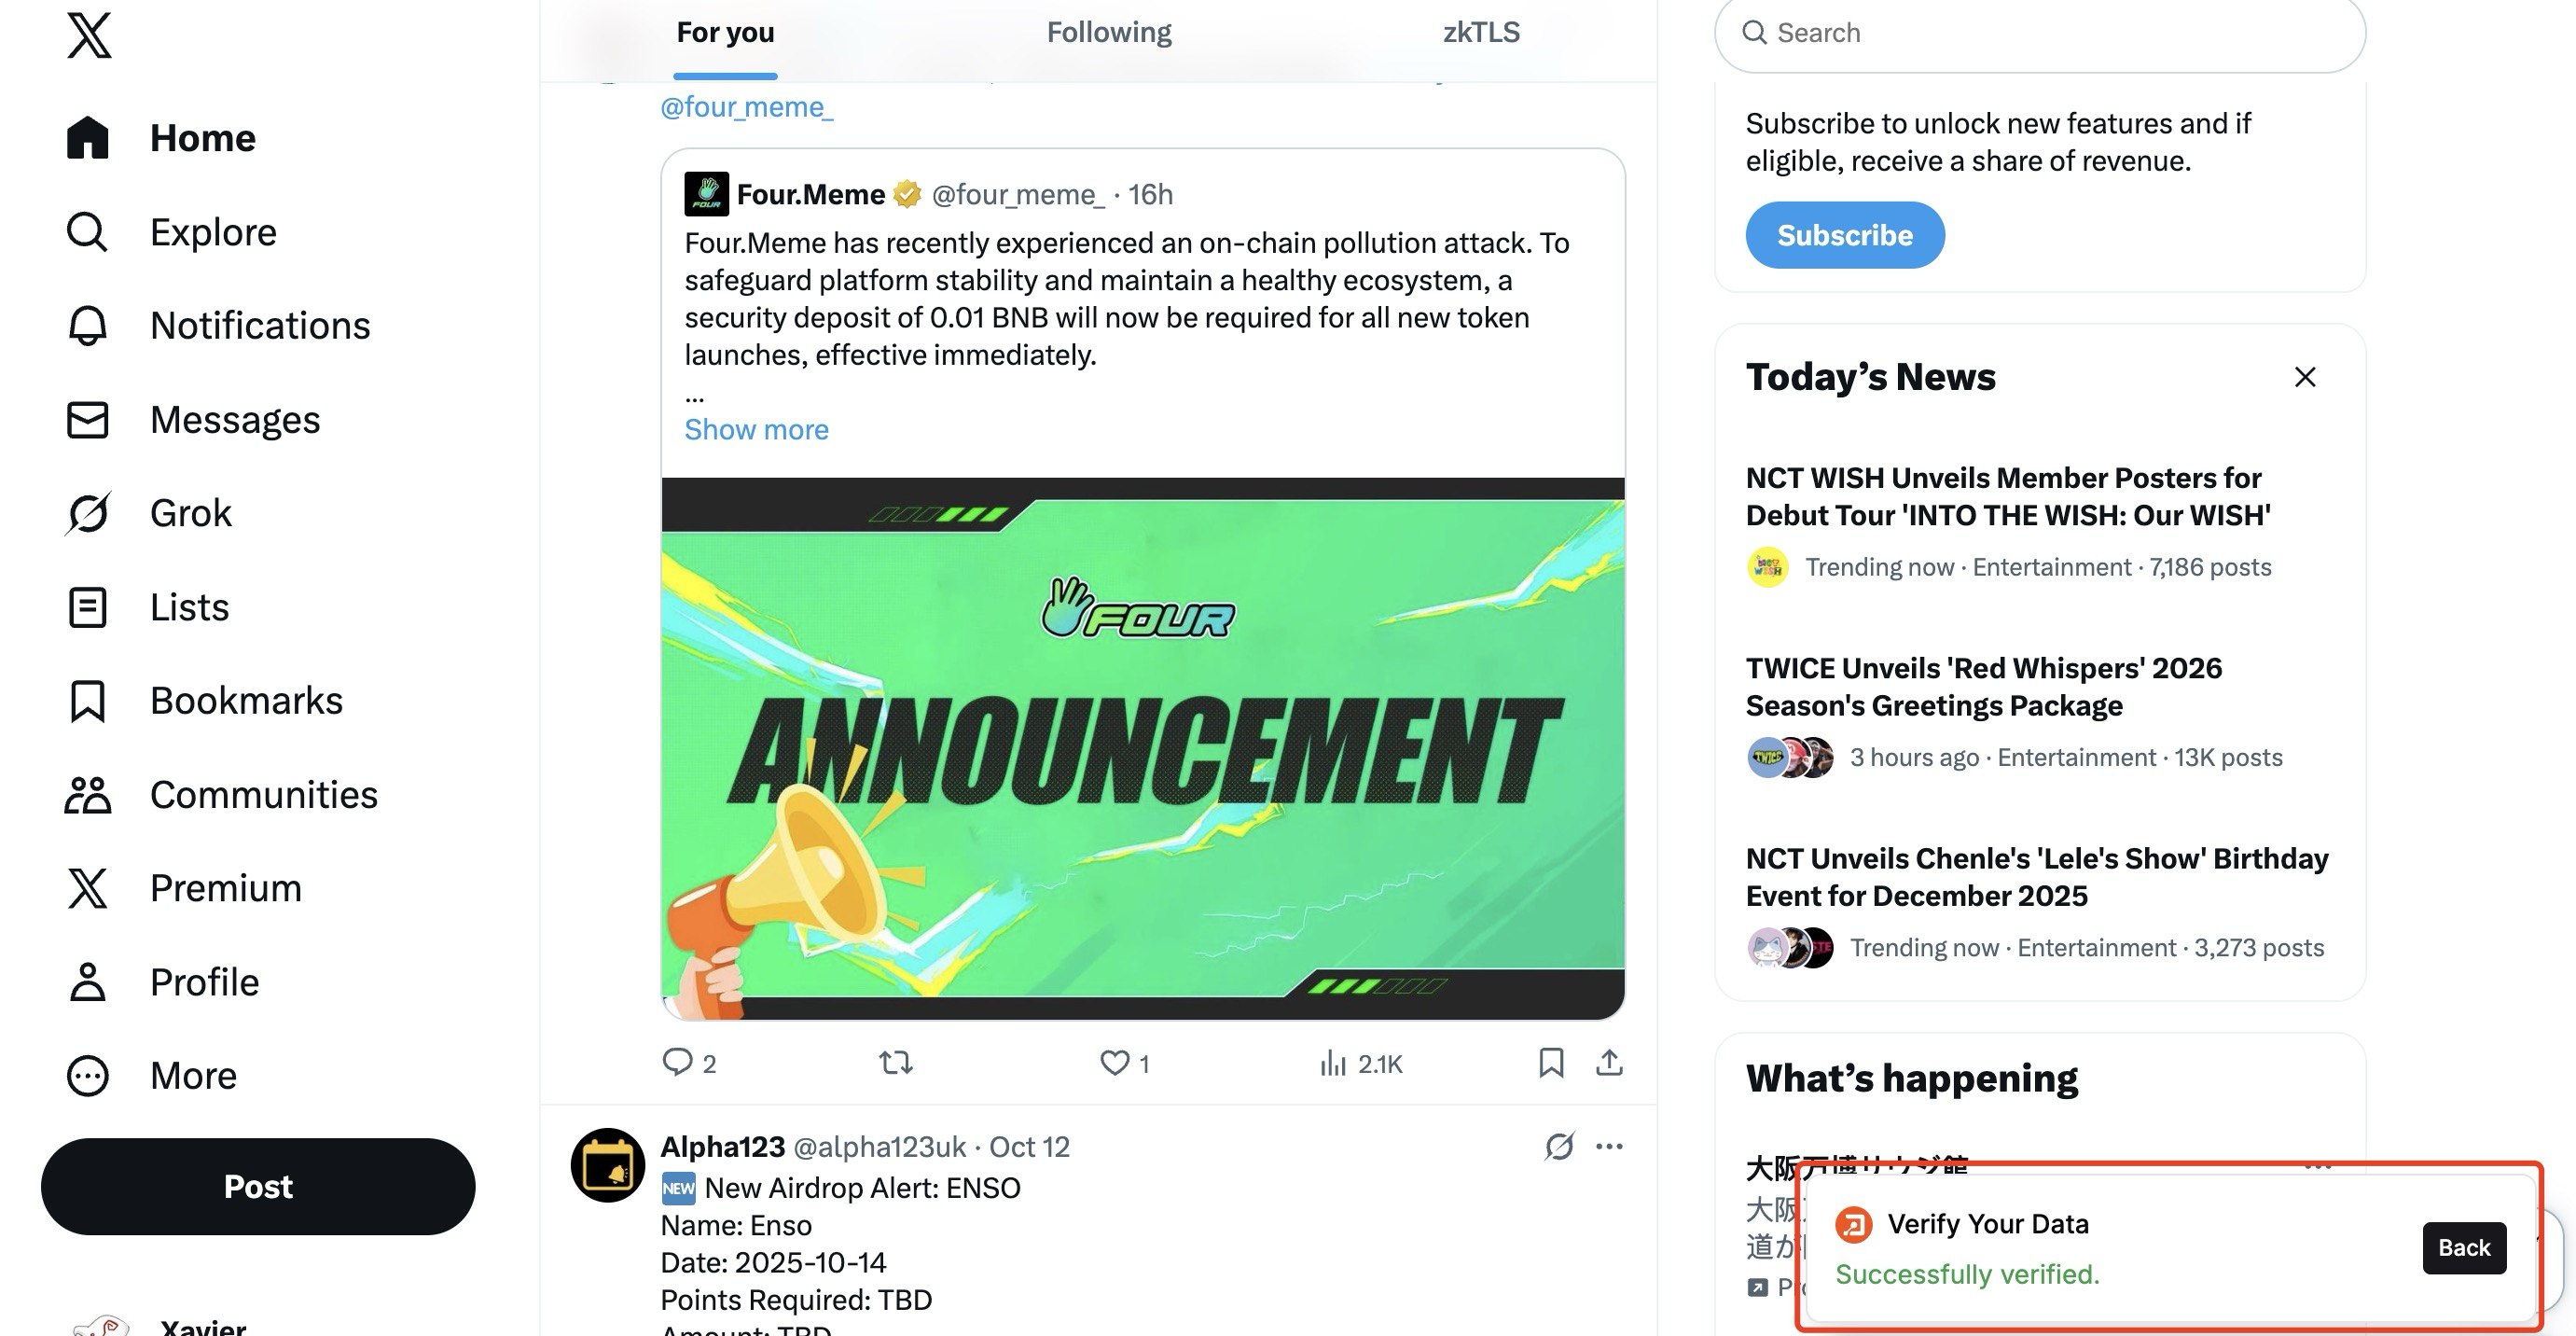Screen dimensions: 2576x1336
Task: Repost the Four.Meme announcement post
Action: [x=896, y=1062]
